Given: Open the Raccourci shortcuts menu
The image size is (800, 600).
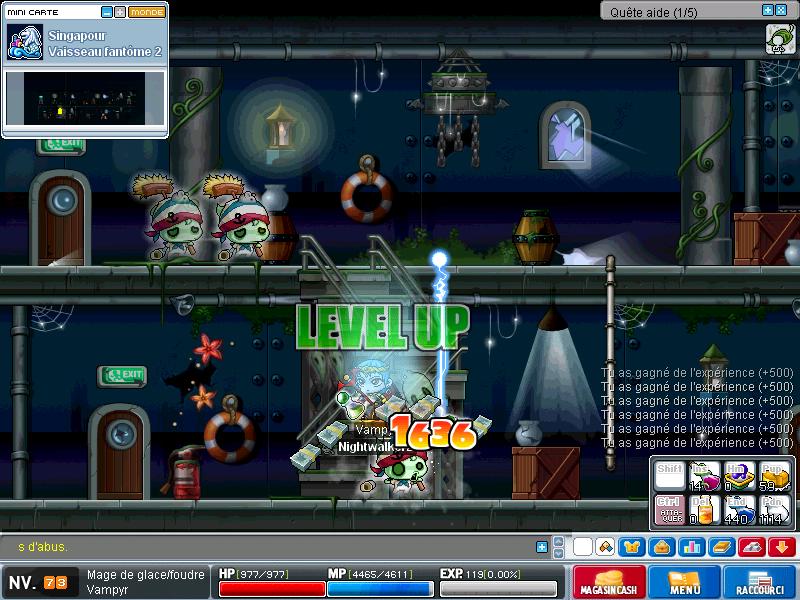Looking at the screenshot, I should tap(759, 582).
